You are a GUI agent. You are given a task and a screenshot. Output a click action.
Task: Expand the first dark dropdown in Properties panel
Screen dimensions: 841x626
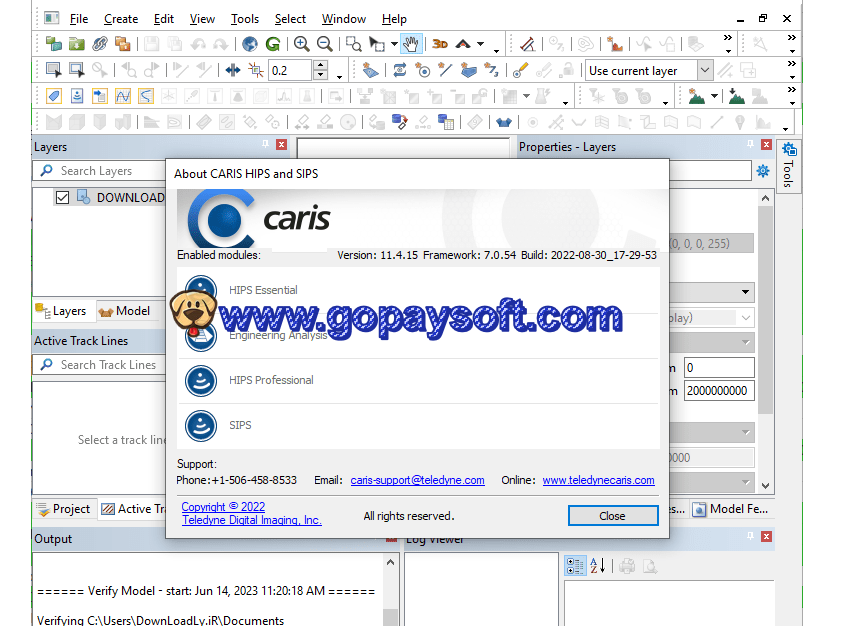point(745,292)
